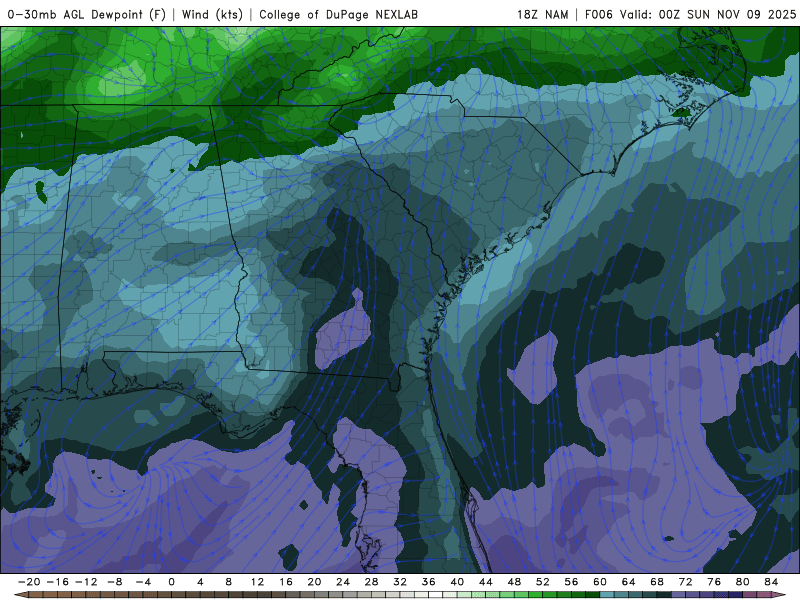The image size is (800, 600).
Task: Click the 36 label on the color scale
Action: 429,582
